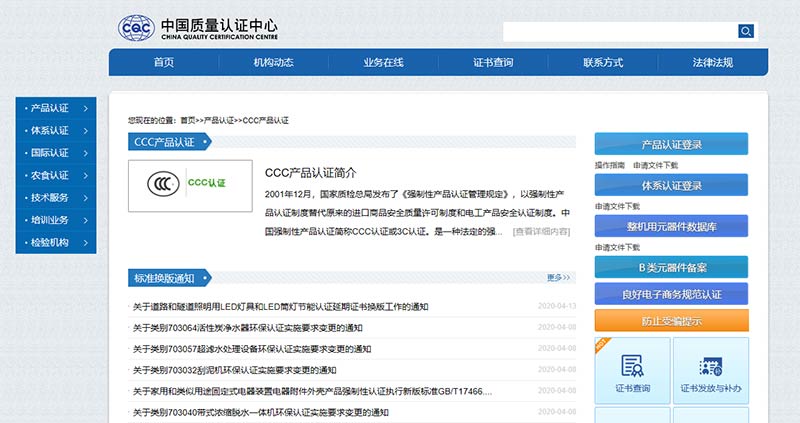
Task: Open 整机用元器件数据库 button
Action: (x=671, y=226)
